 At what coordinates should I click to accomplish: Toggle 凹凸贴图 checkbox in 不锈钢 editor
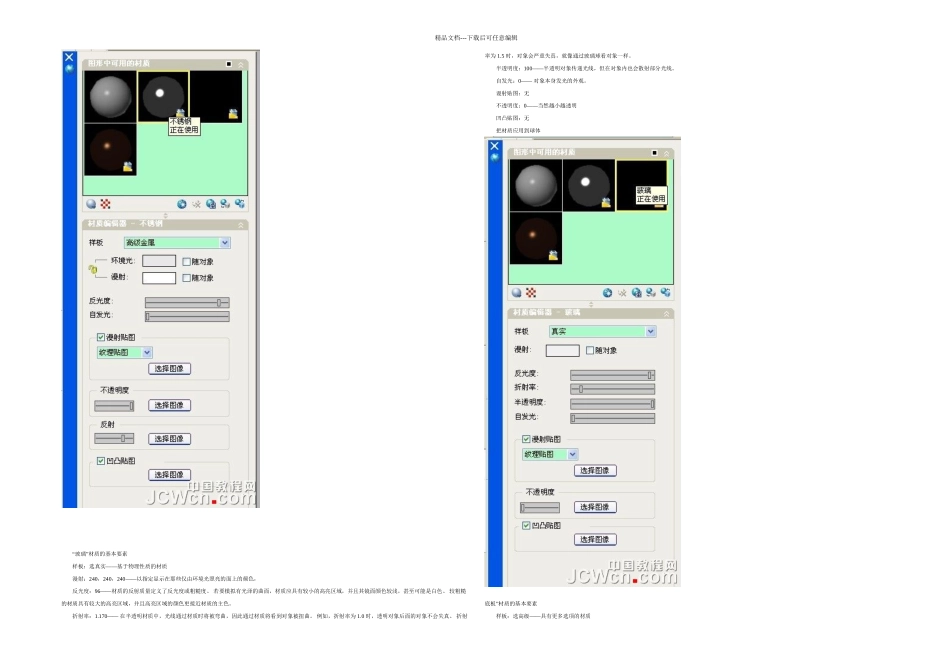pos(101,461)
